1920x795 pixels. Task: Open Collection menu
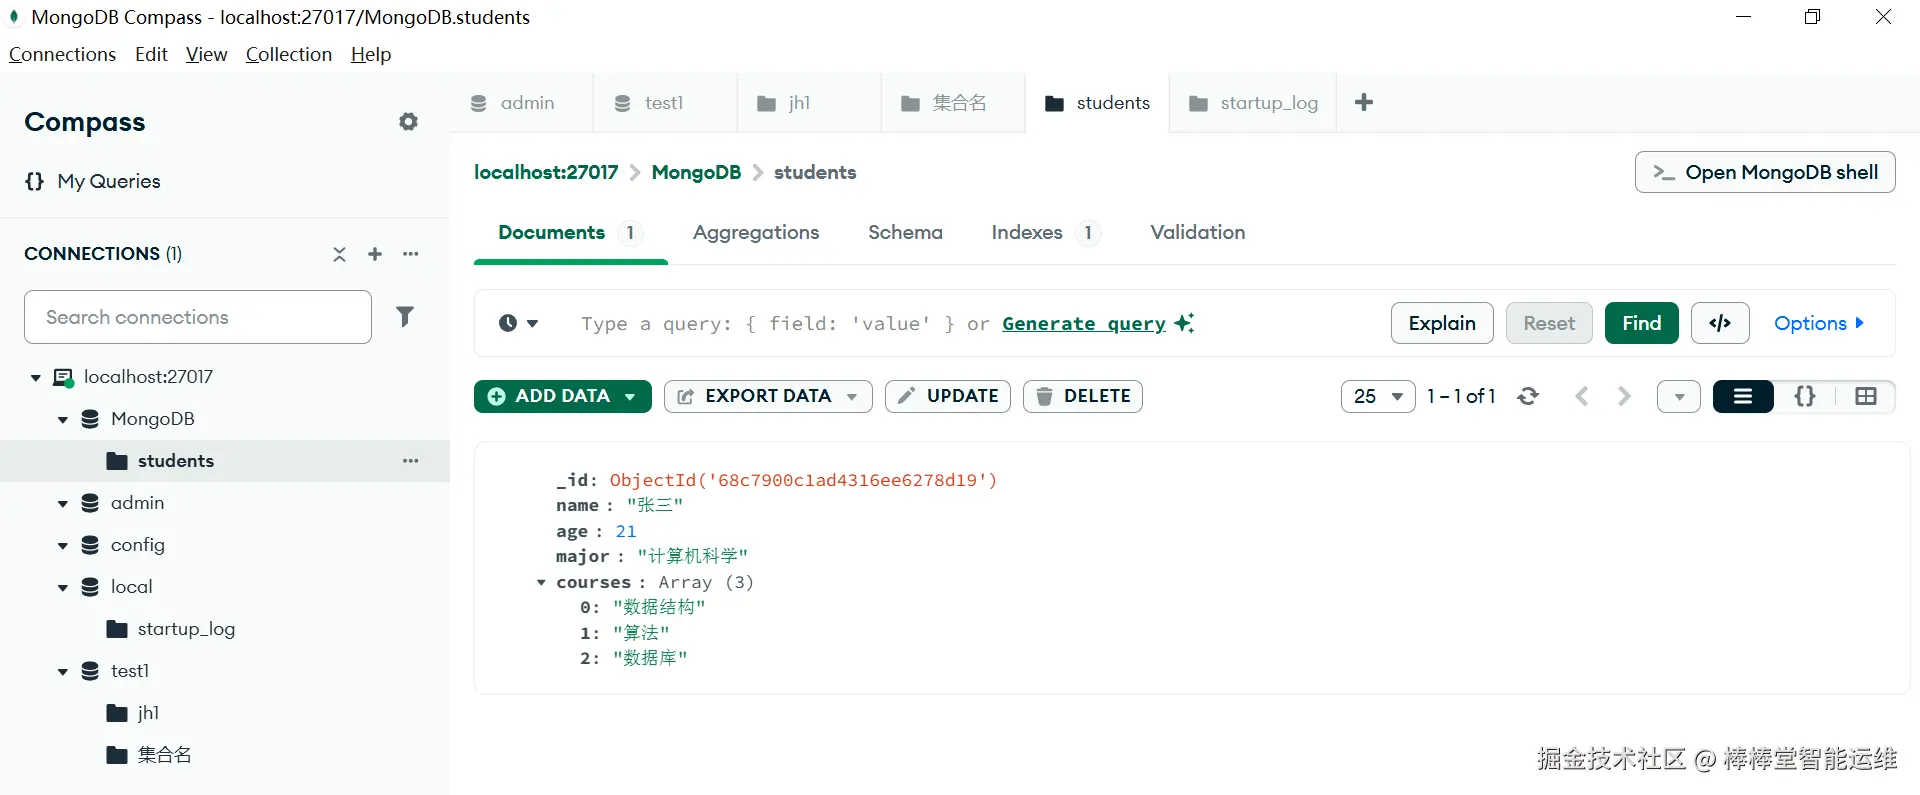click(289, 54)
